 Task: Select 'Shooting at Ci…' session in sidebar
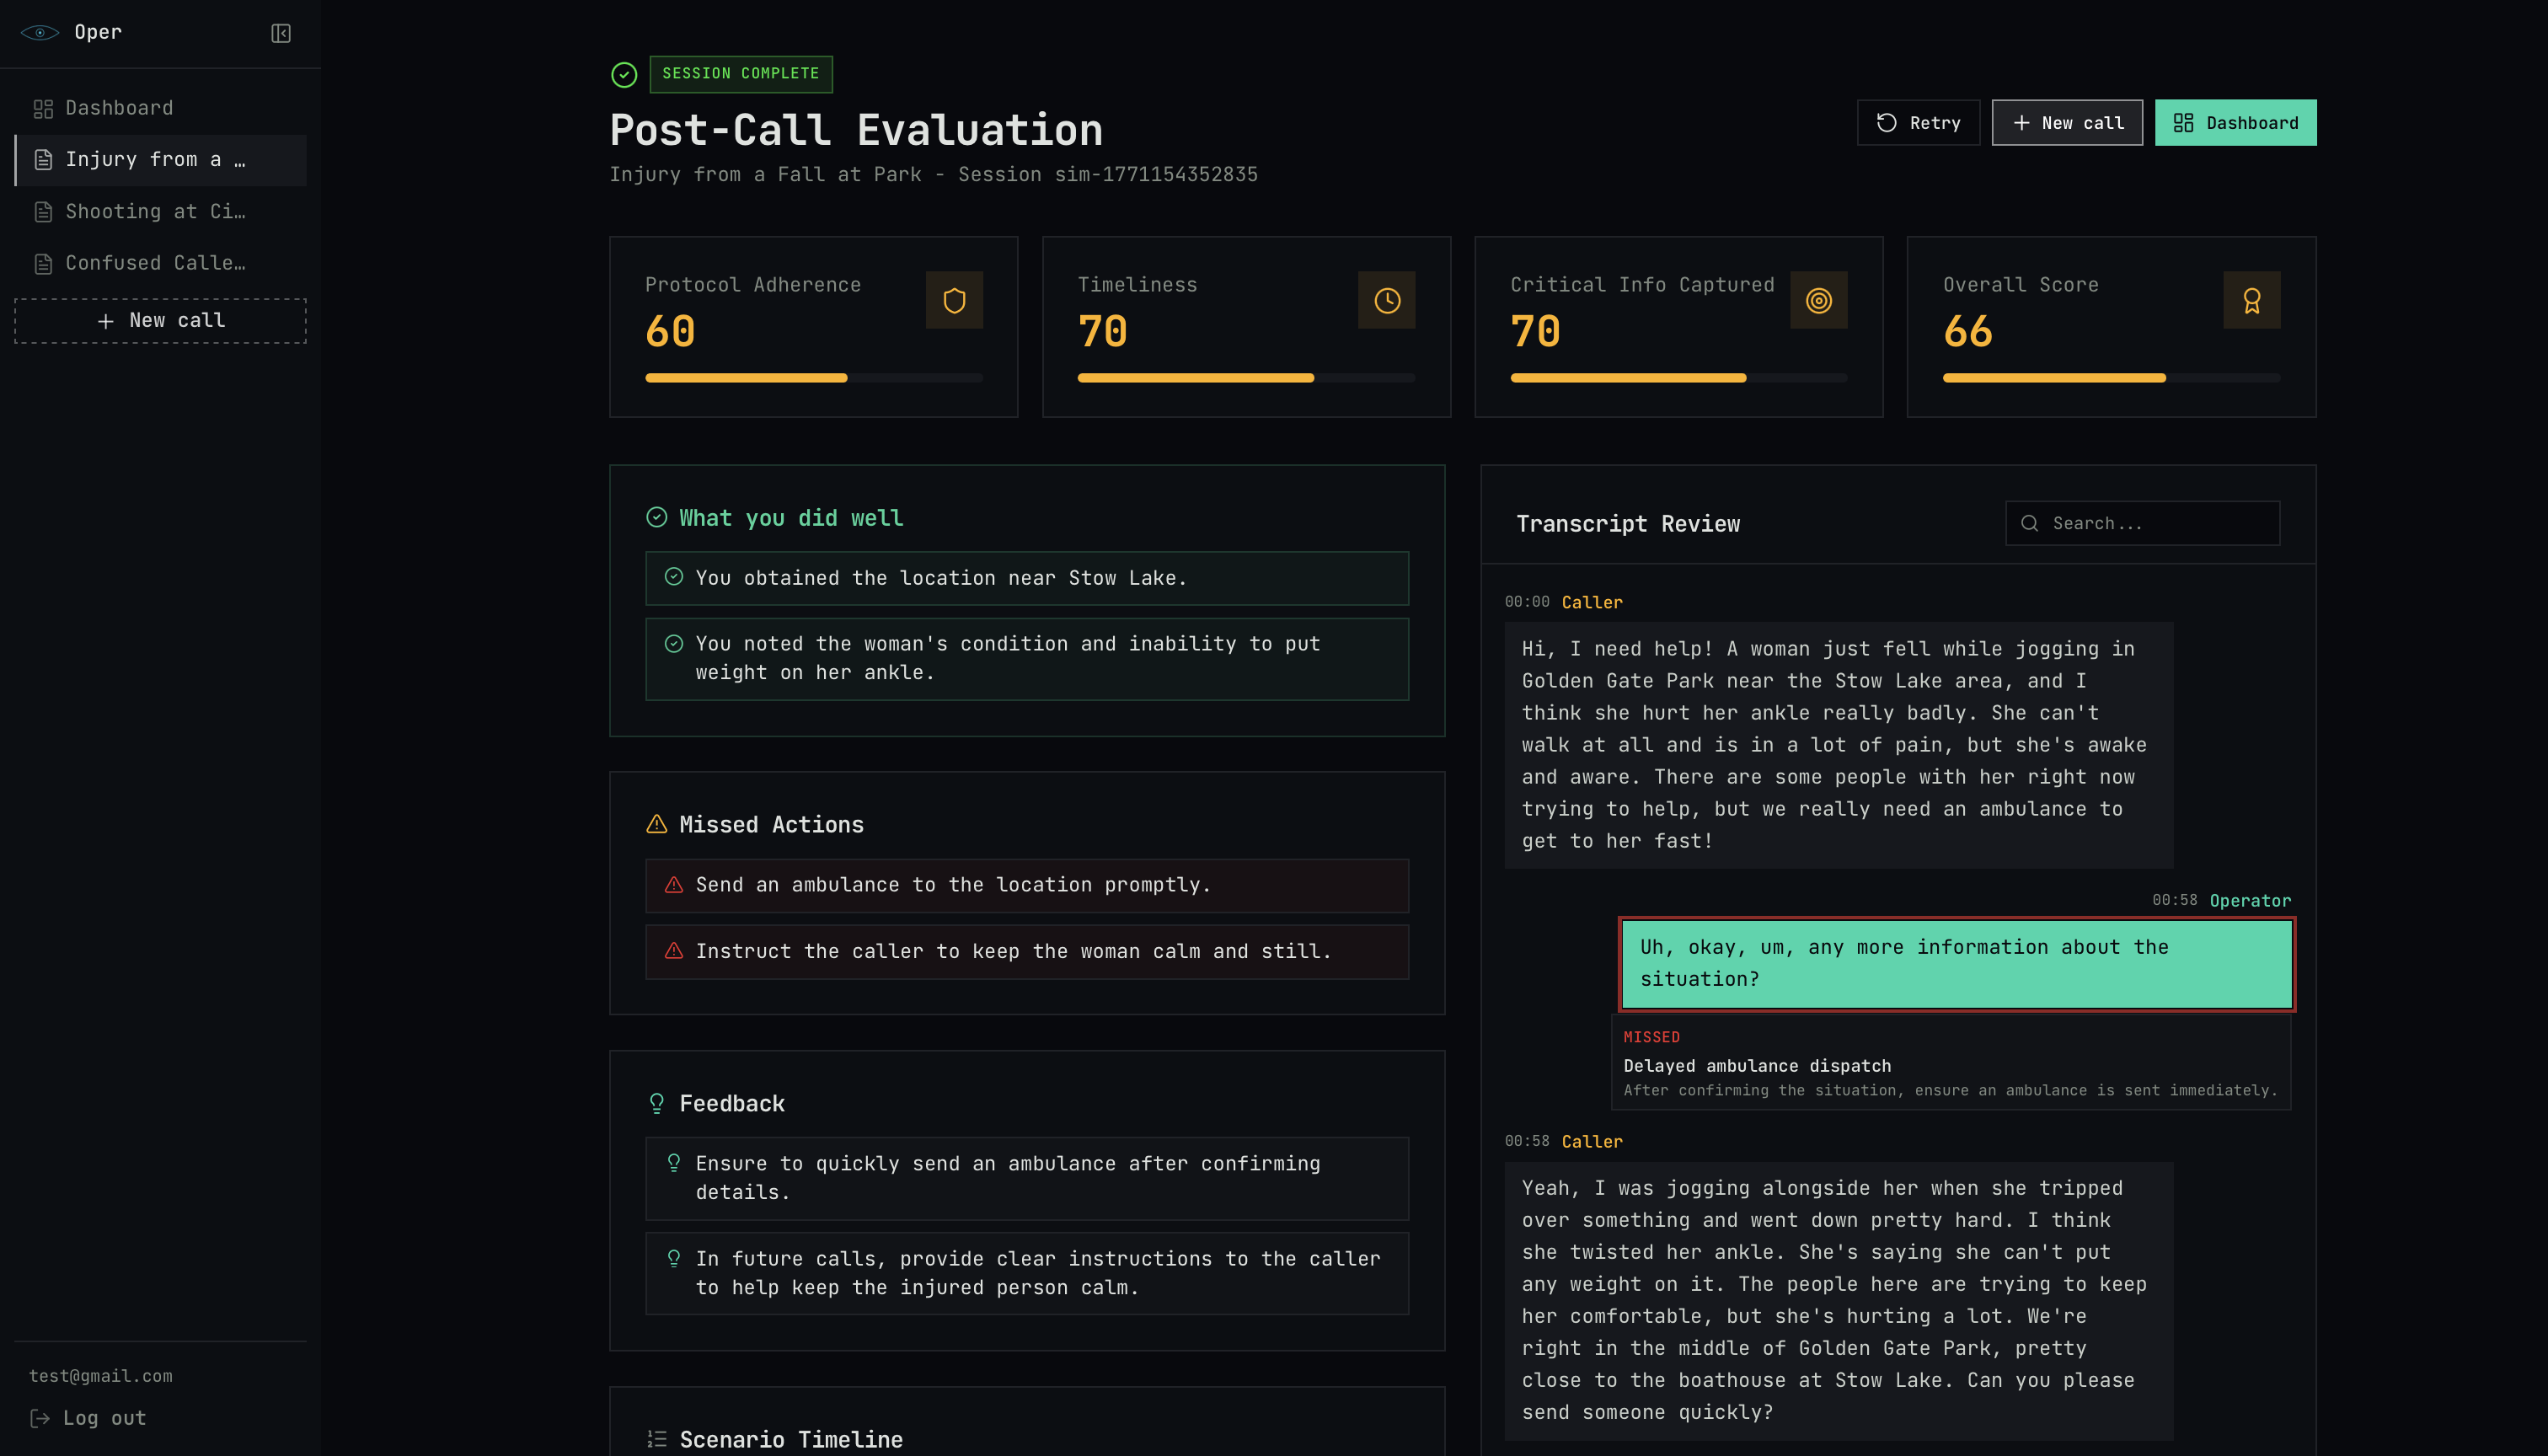tap(155, 212)
